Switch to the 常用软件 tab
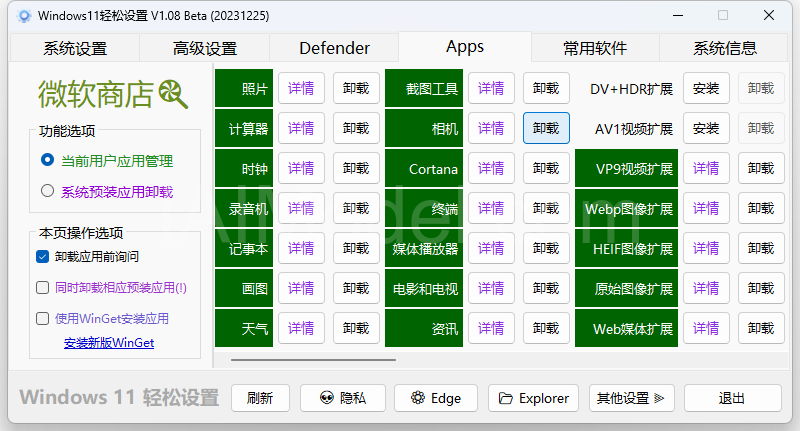800x431 pixels. [x=595, y=48]
